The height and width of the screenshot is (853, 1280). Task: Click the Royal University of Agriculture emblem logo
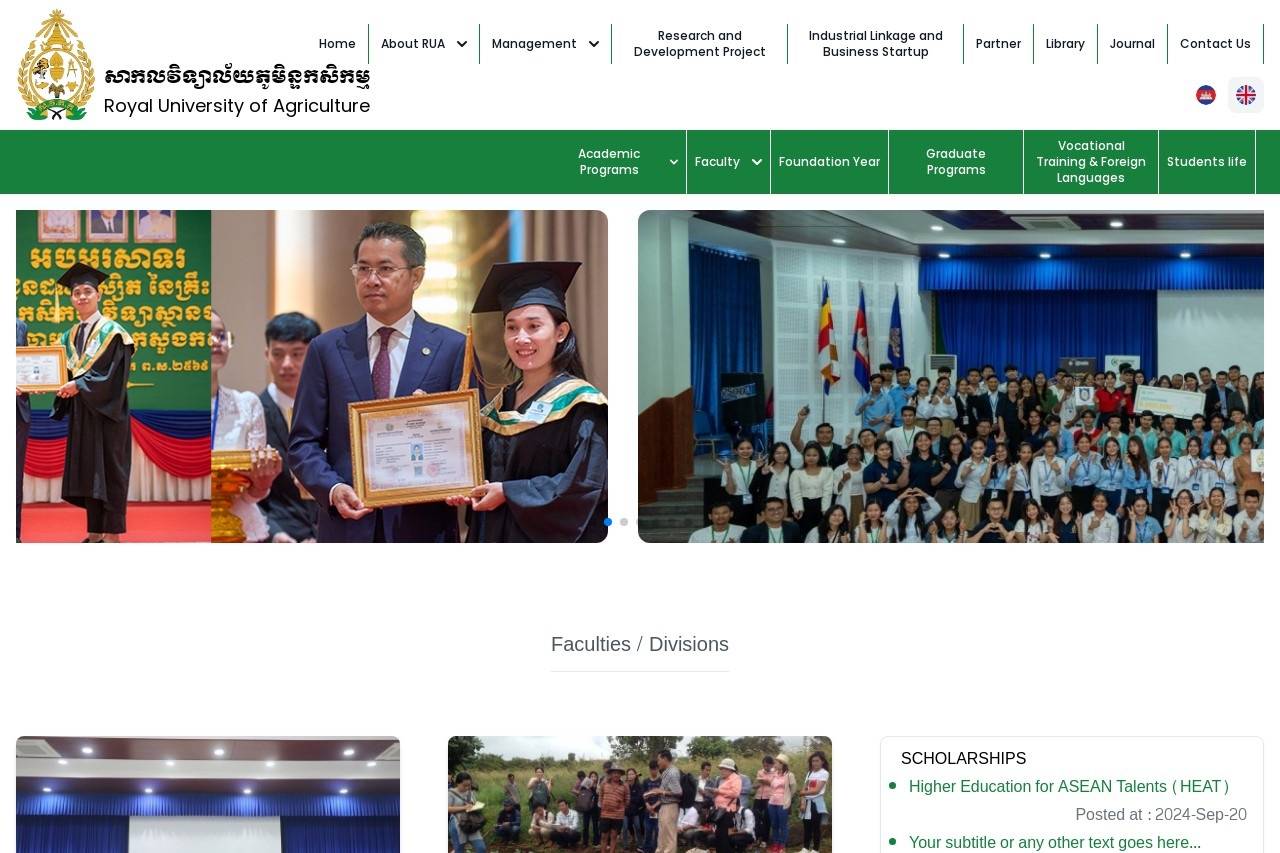pos(56,65)
